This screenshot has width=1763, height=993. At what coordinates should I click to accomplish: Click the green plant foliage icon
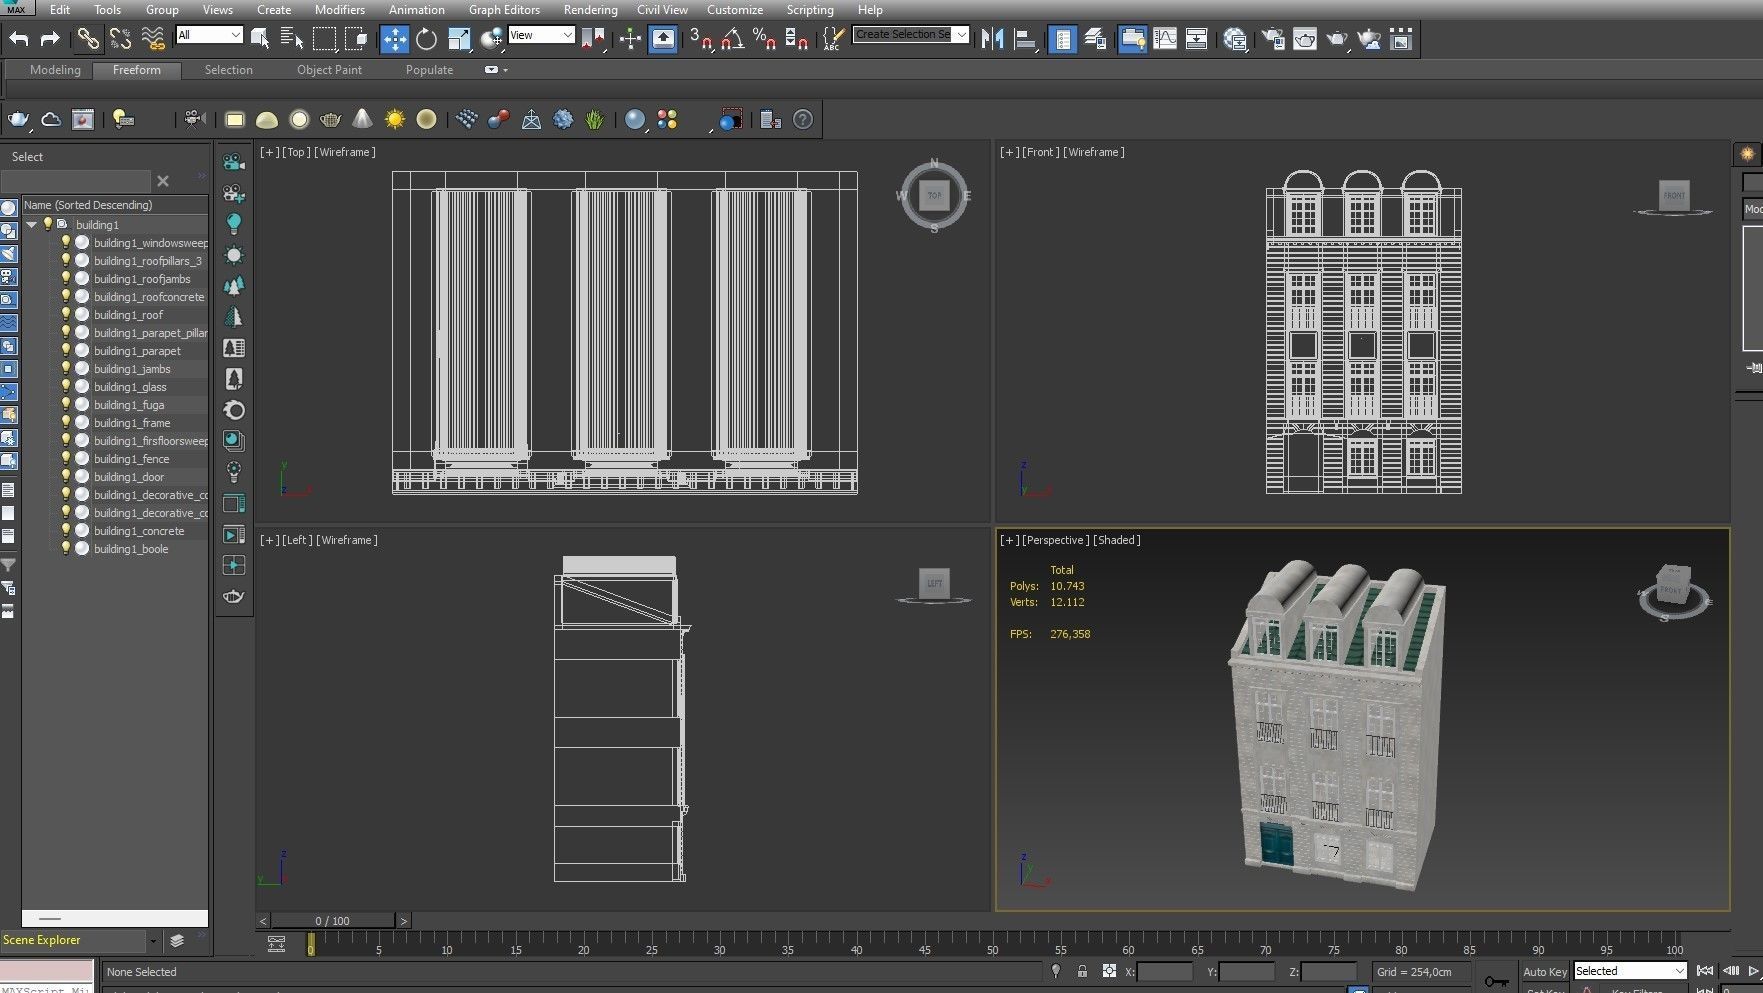coord(595,120)
